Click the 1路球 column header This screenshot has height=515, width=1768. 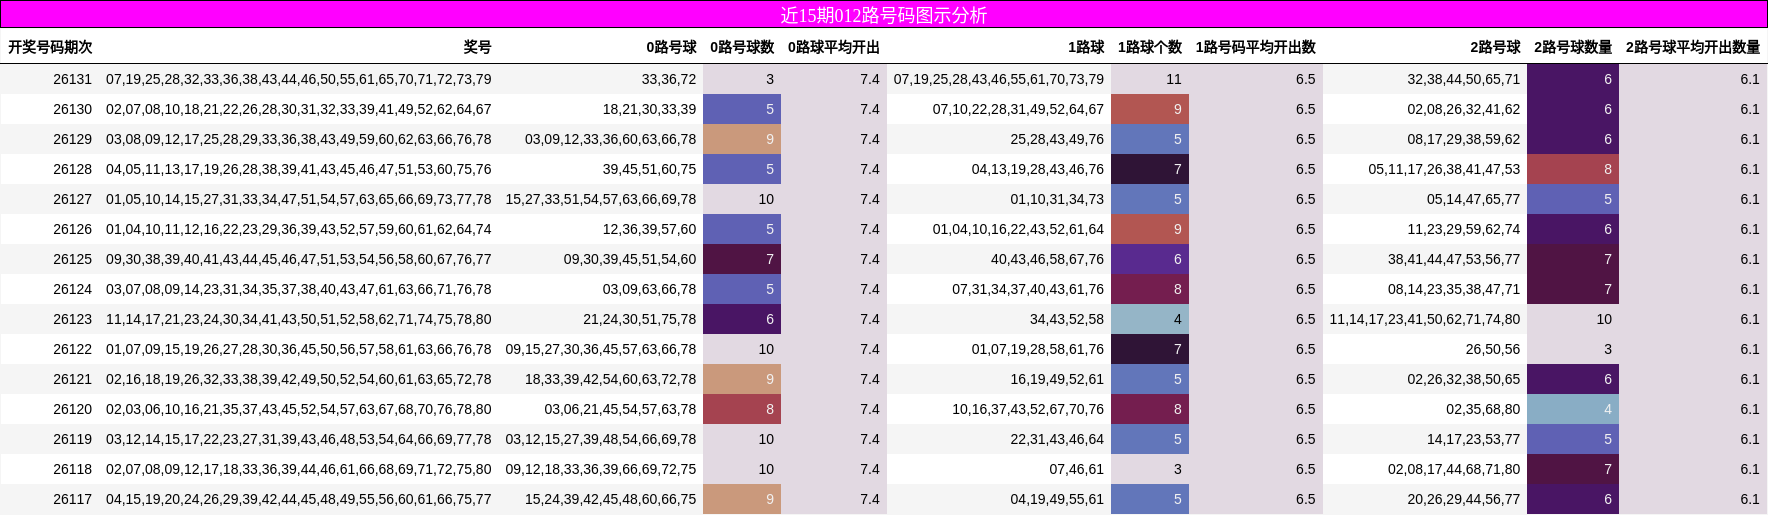click(x=1086, y=47)
